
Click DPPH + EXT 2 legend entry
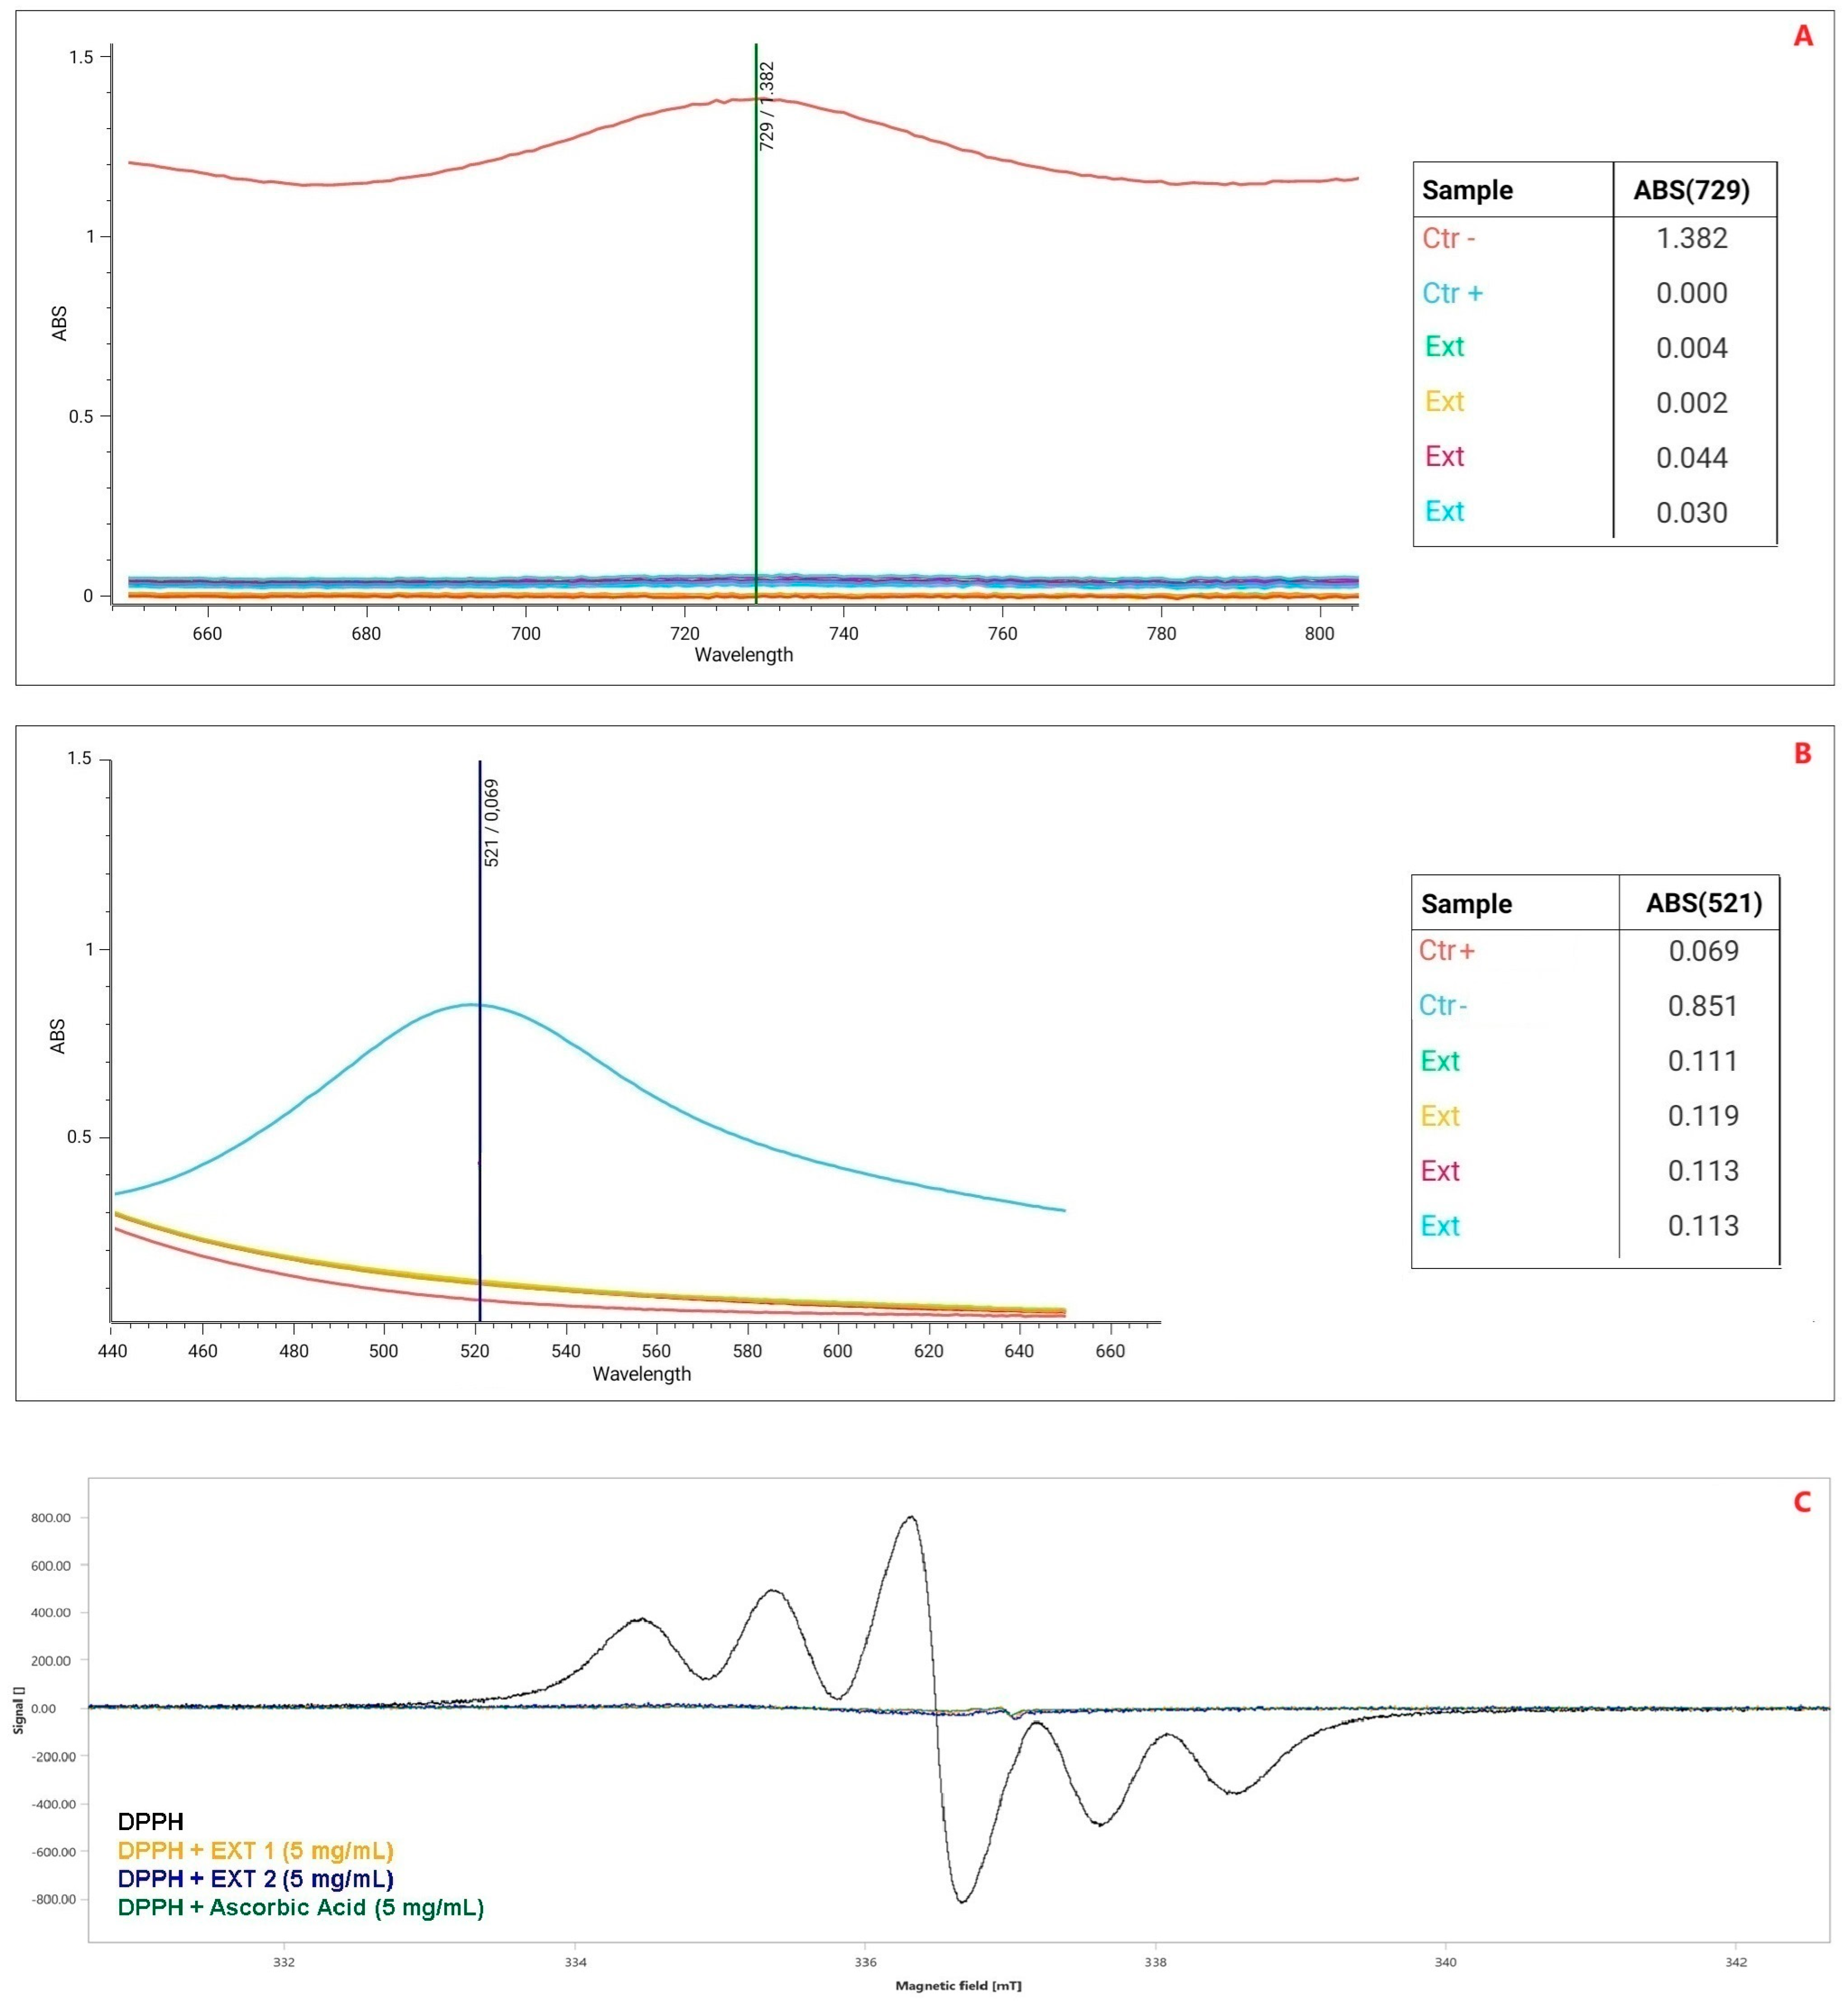pos(255,1878)
